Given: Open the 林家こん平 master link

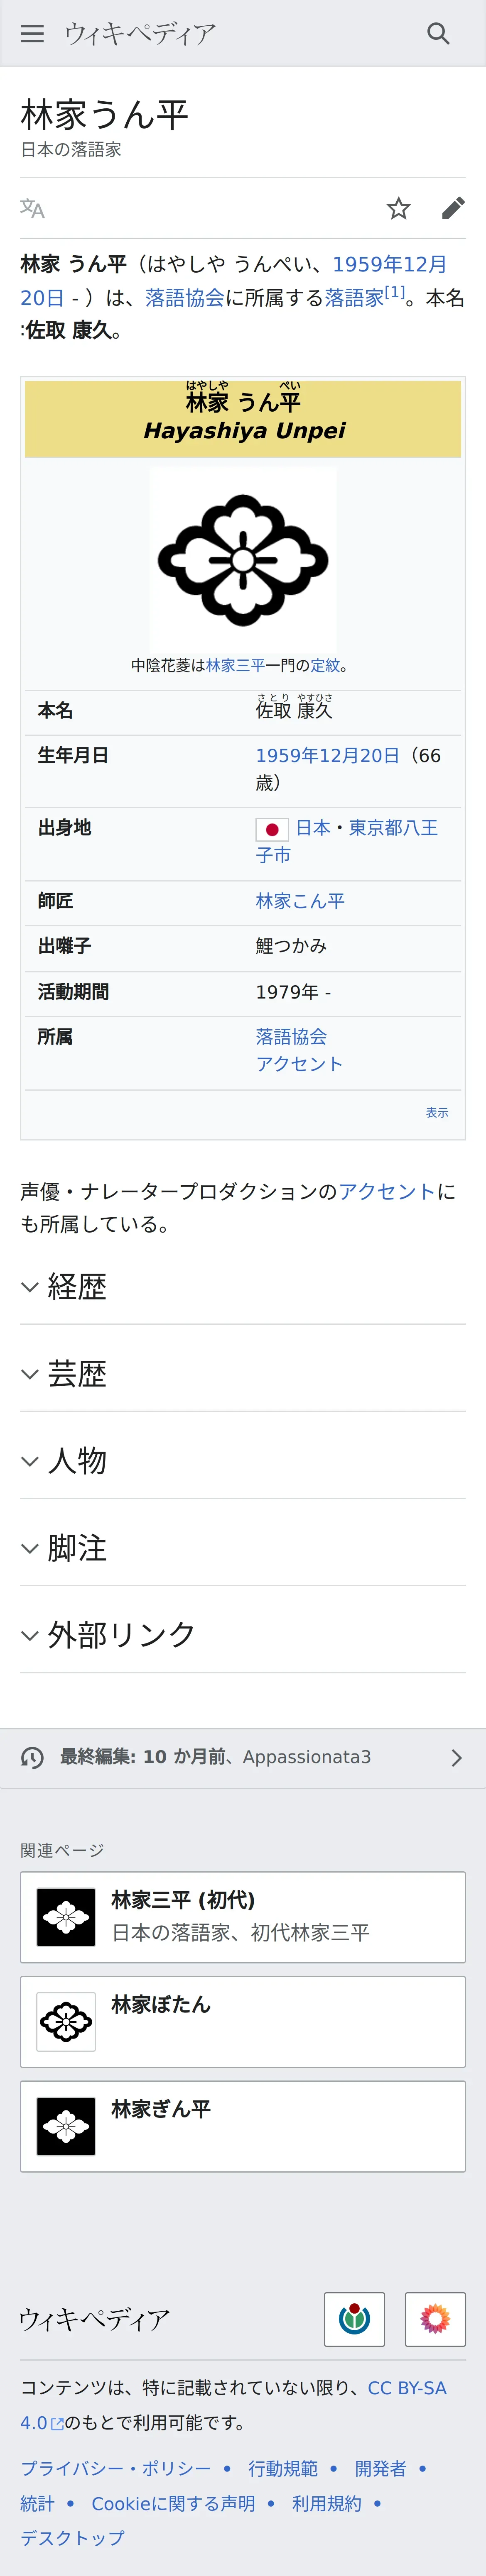Looking at the screenshot, I should click(300, 901).
